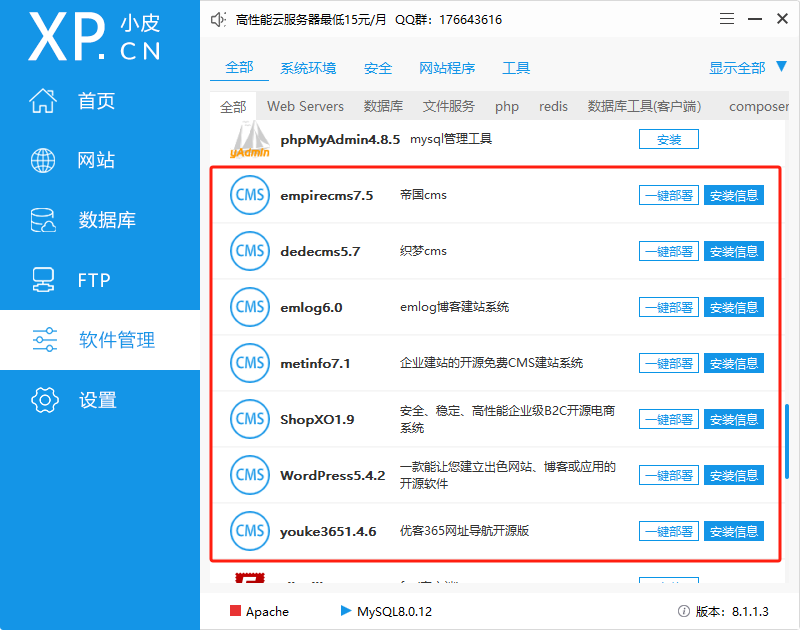Expand the 显示全部 dropdown arrow

(782, 66)
